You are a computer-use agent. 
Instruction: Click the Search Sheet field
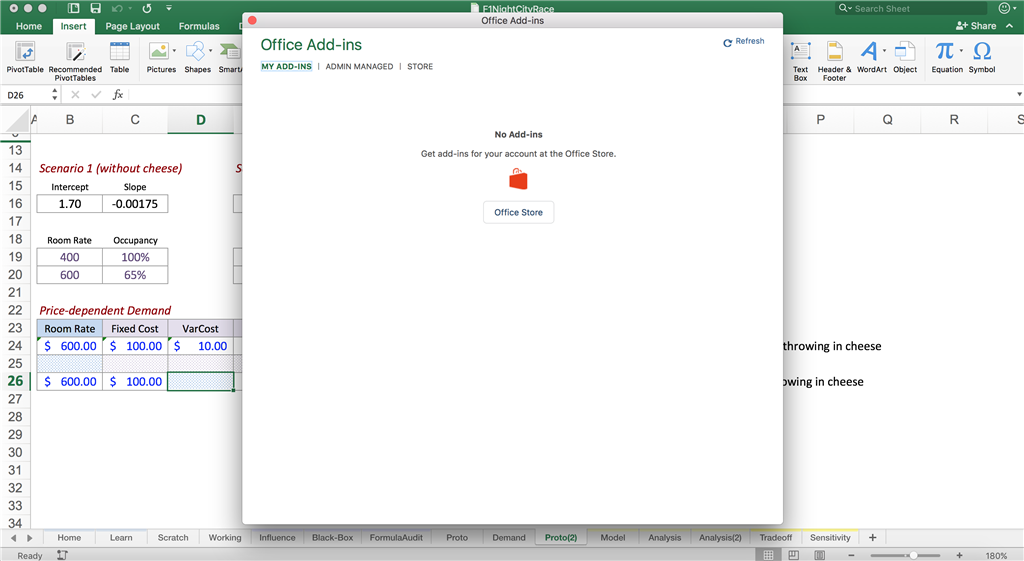[912, 8]
